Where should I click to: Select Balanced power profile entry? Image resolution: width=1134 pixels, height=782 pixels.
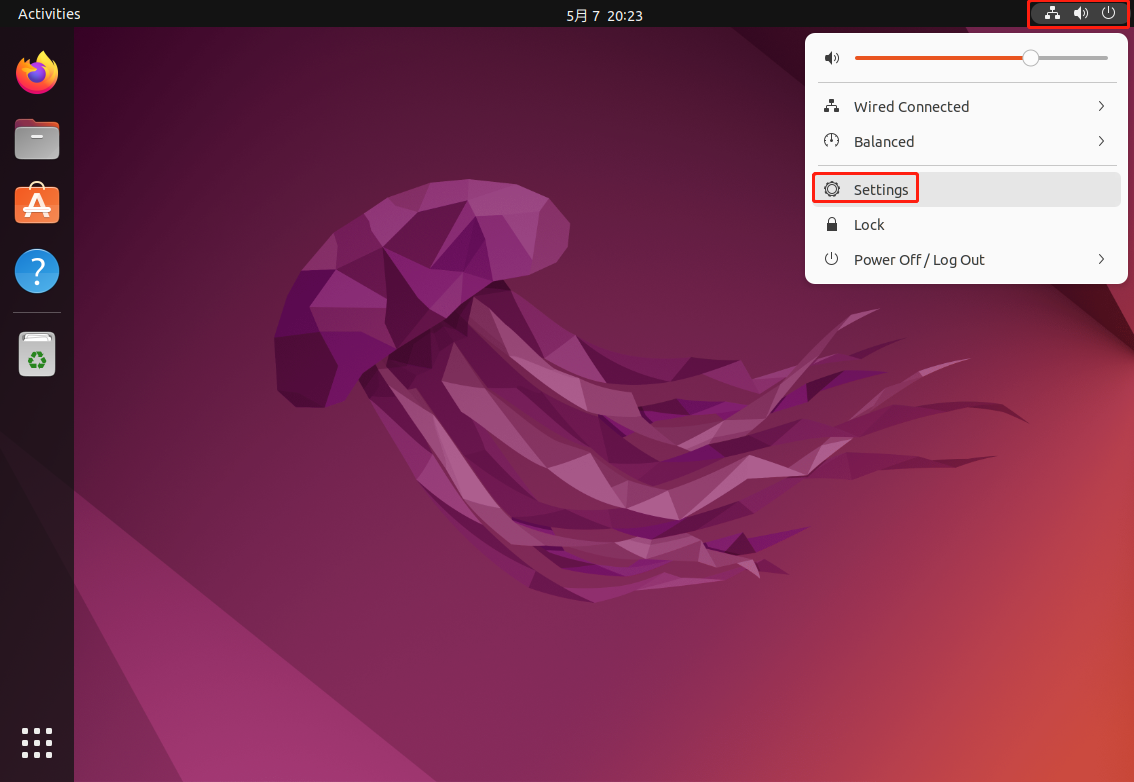[x=966, y=141]
